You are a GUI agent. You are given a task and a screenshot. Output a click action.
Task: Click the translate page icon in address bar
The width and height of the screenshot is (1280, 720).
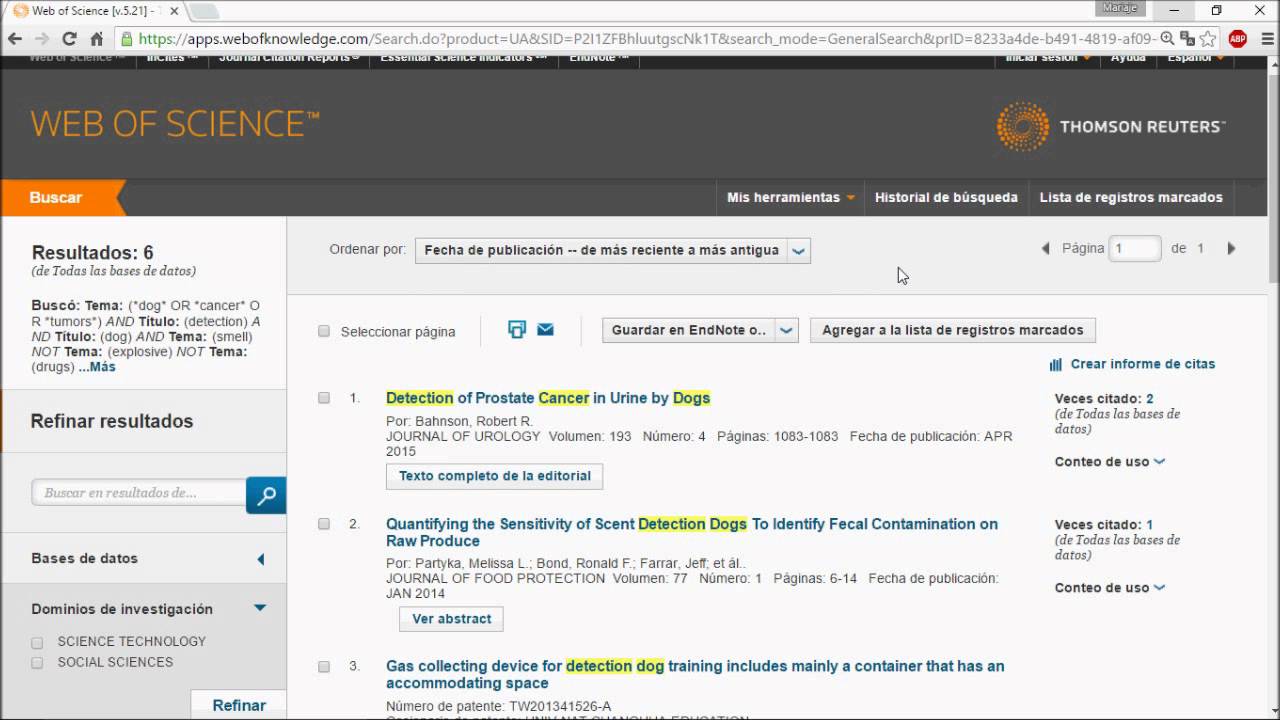[x=1188, y=39]
